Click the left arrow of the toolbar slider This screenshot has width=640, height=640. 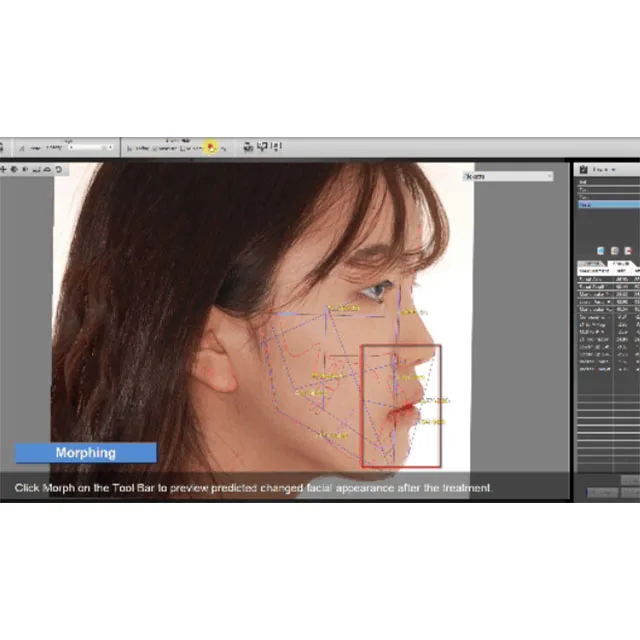[71, 147]
